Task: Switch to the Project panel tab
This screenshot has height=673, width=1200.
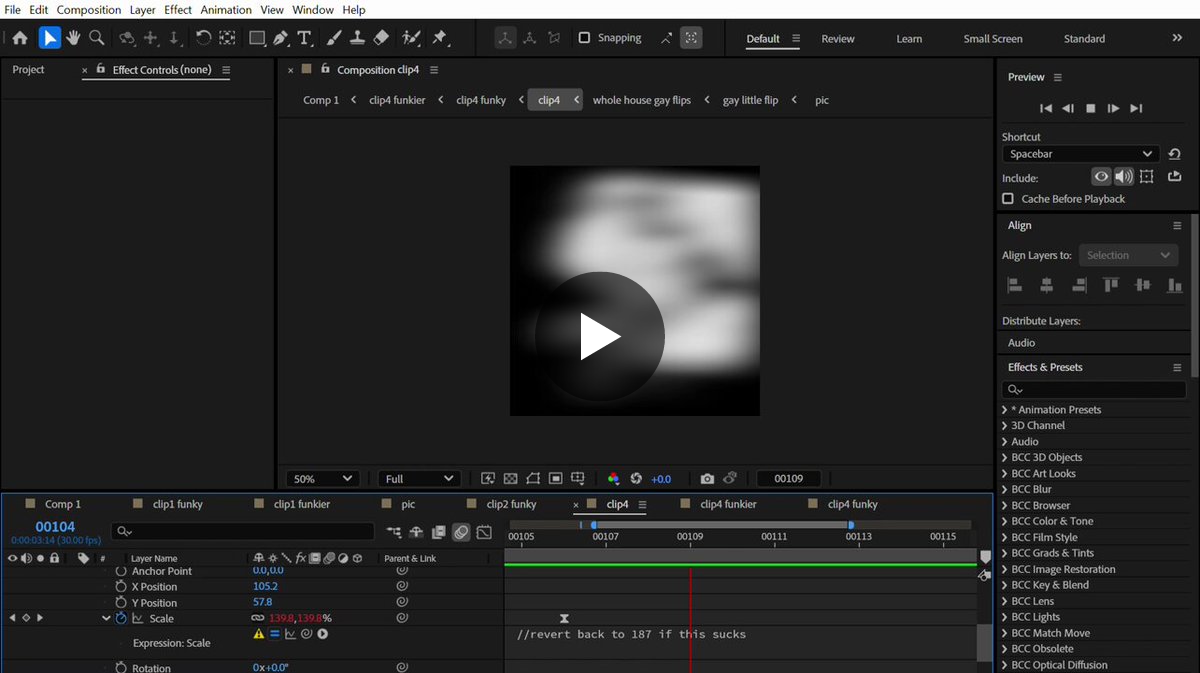Action: tap(28, 70)
